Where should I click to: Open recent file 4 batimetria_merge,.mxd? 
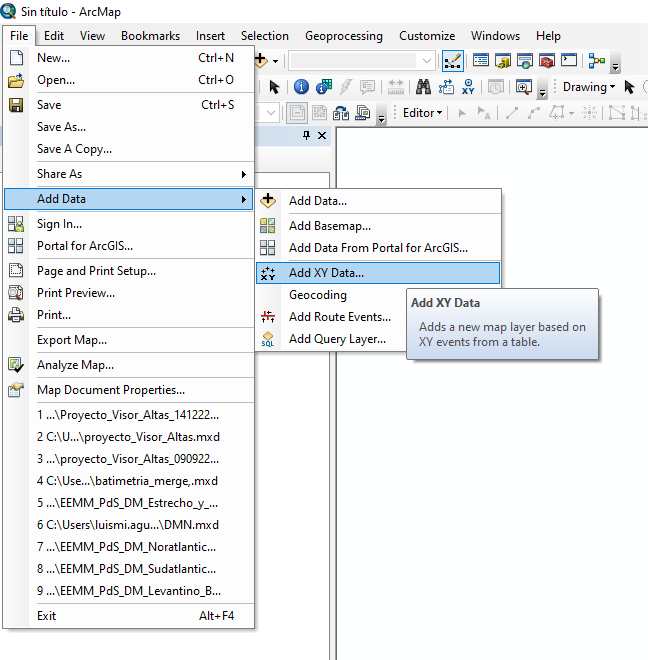click(x=128, y=481)
